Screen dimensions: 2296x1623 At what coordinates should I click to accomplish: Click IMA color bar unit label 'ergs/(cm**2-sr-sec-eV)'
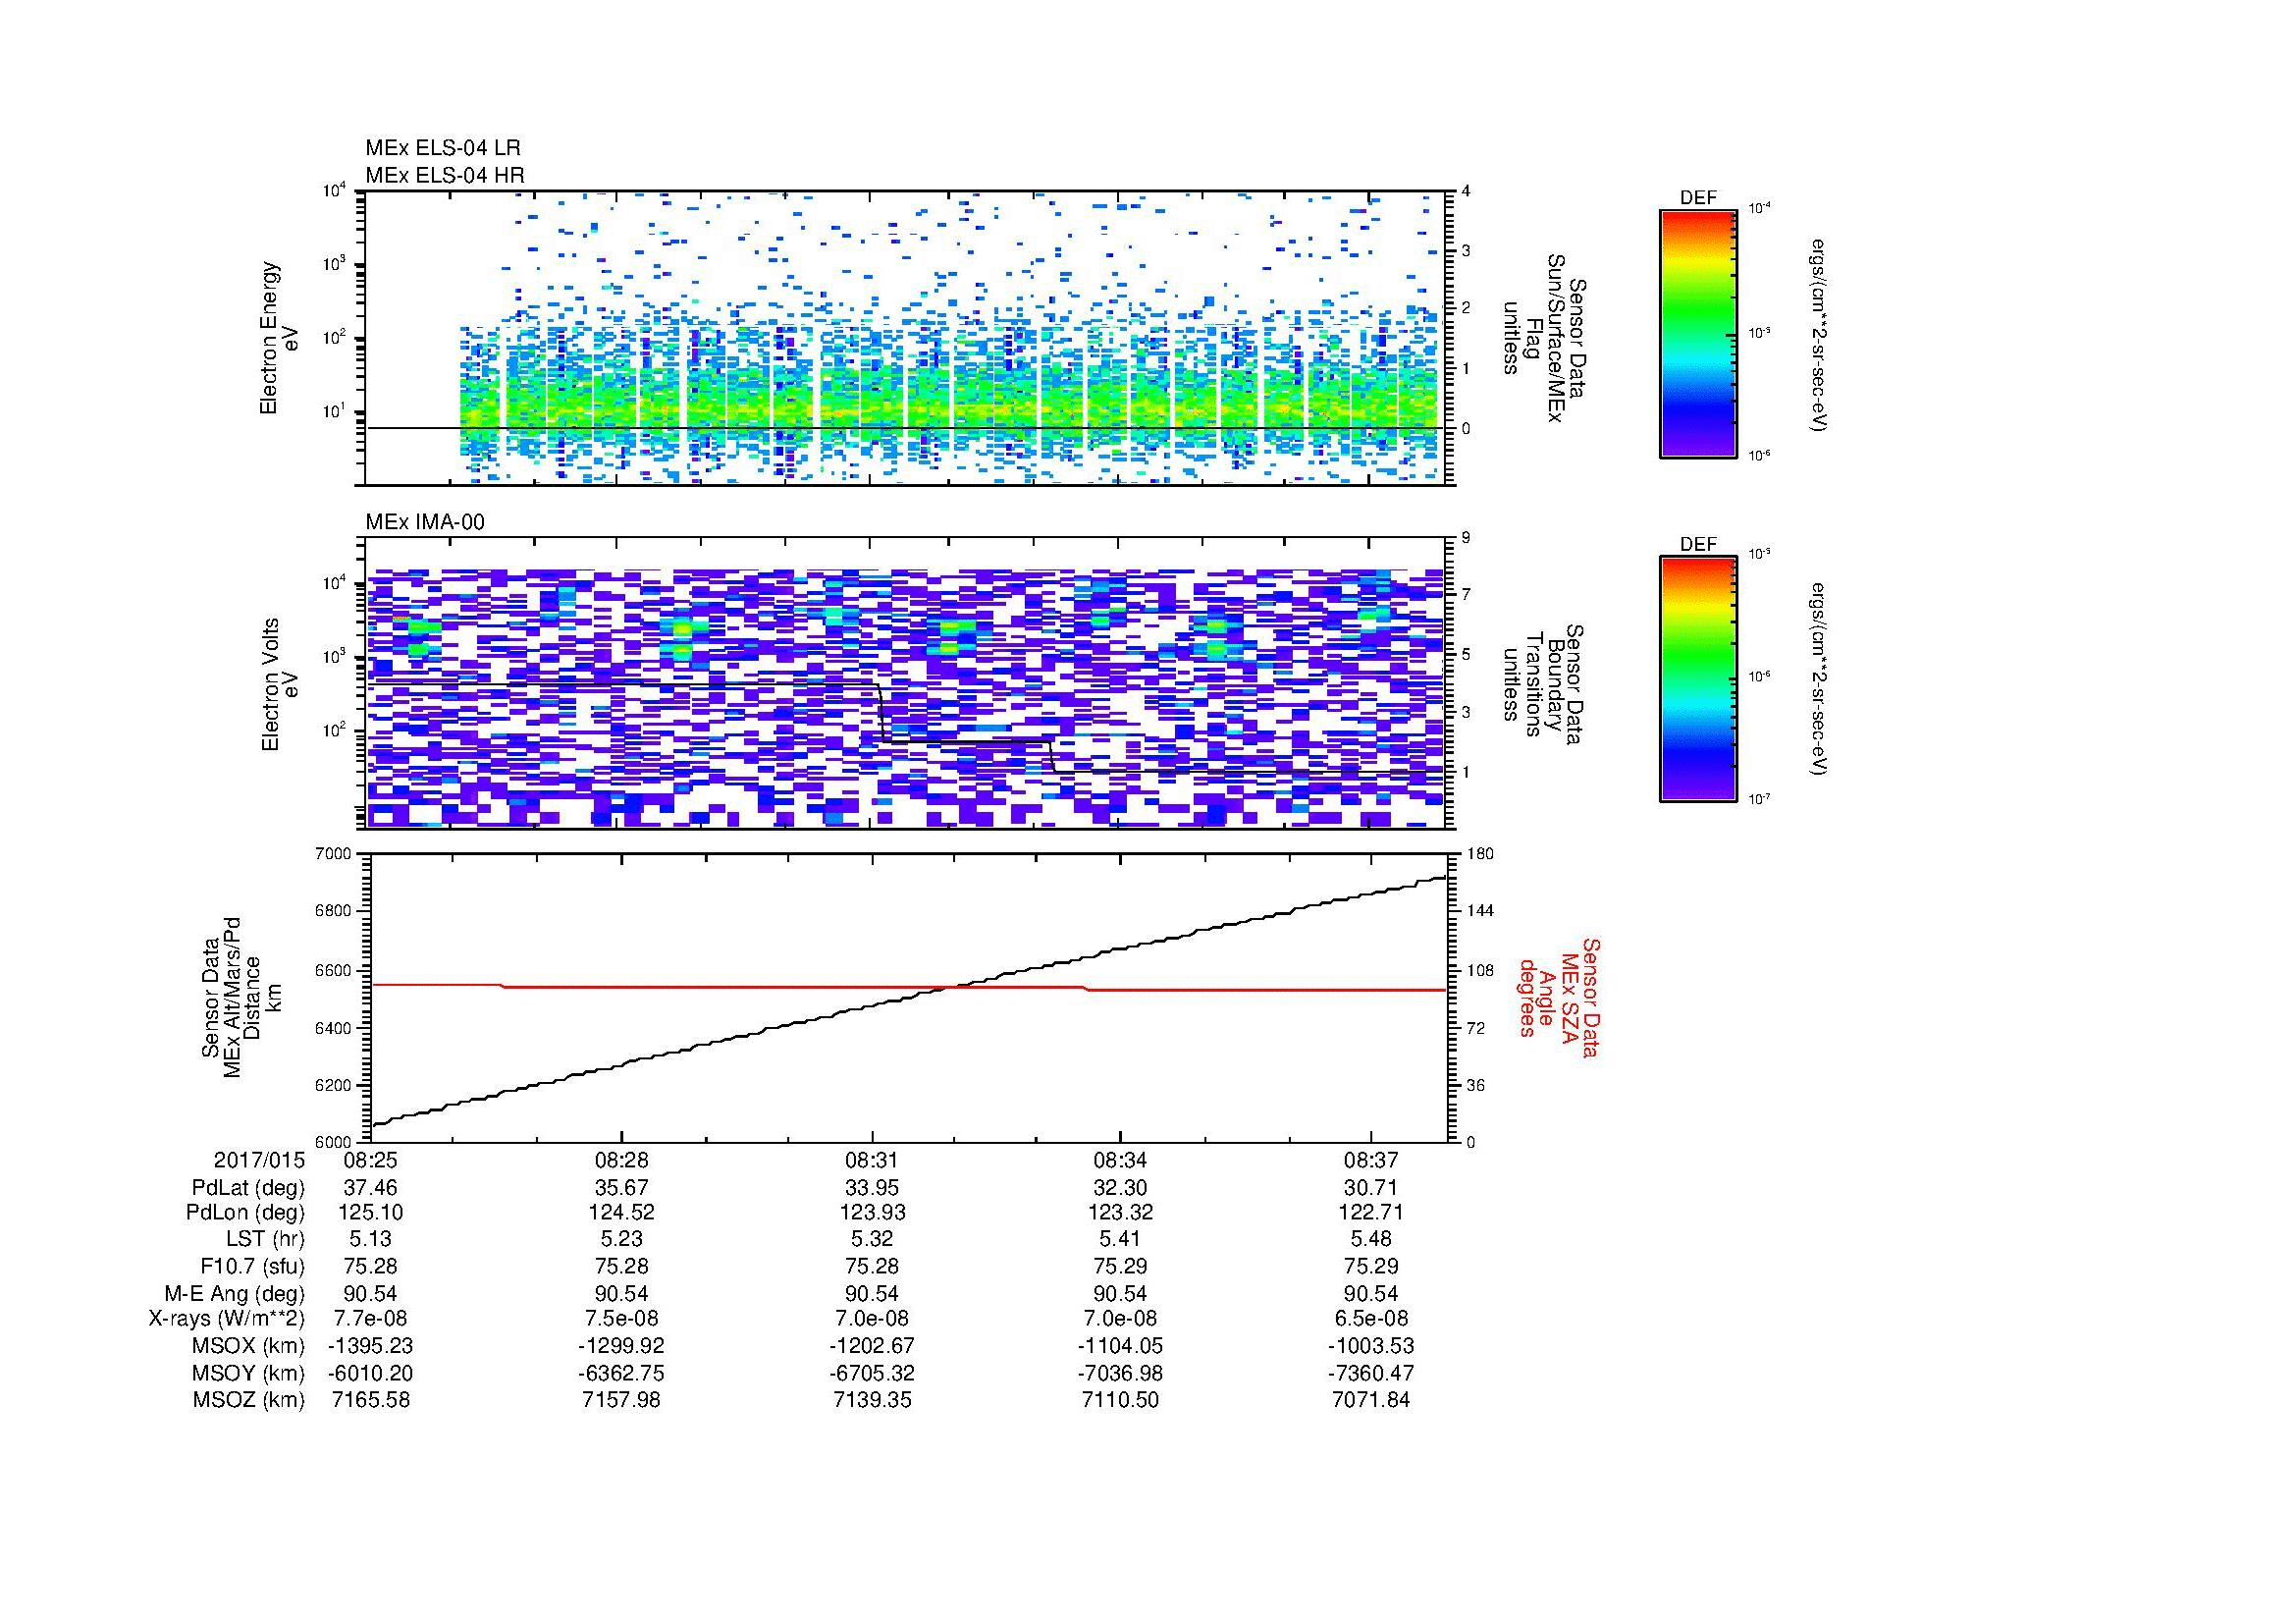click(1818, 680)
